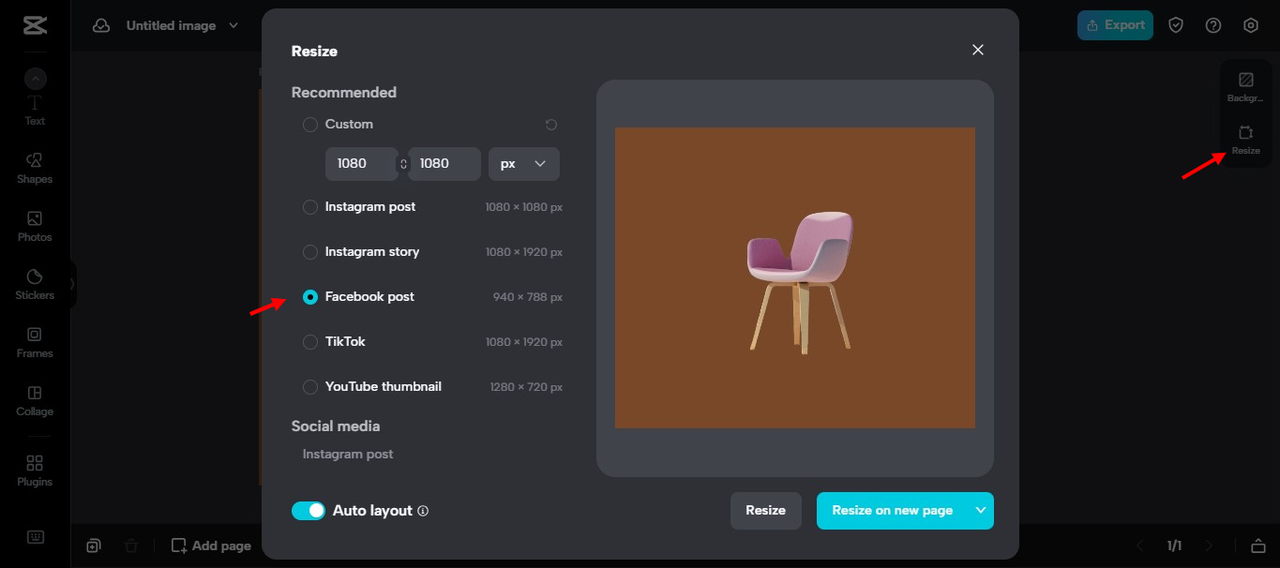The height and width of the screenshot is (568, 1280).
Task: Go to the next page arrow
Action: point(1209,546)
